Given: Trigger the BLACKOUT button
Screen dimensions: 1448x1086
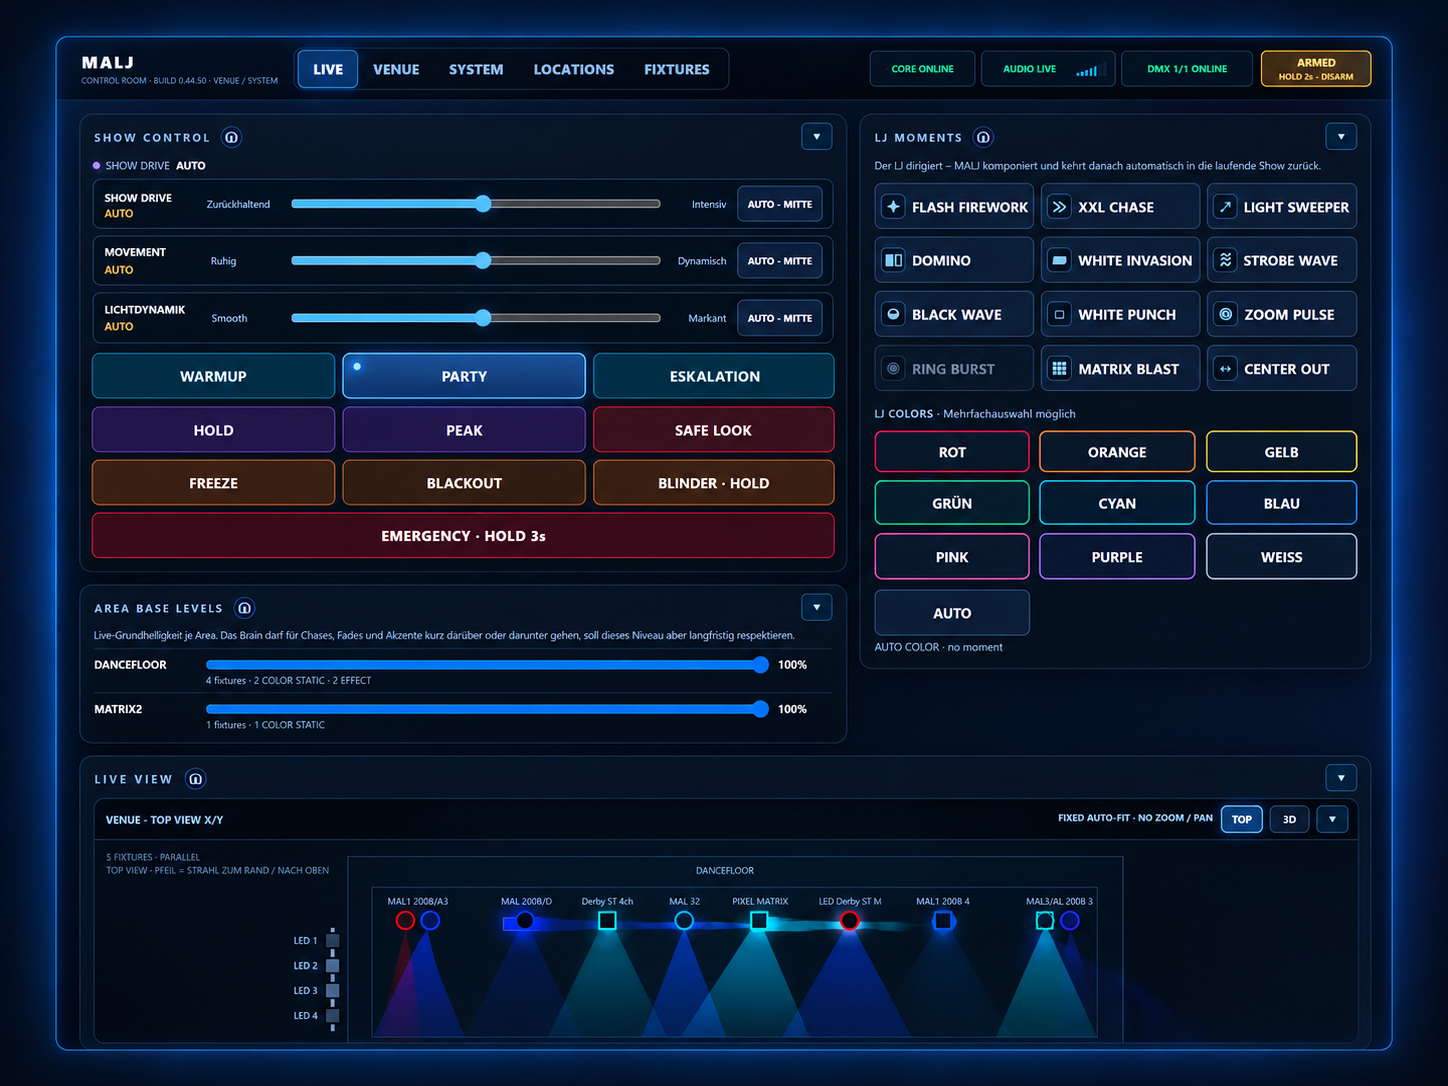Looking at the screenshot, I should pyautogui.click(x=464, y=483).
